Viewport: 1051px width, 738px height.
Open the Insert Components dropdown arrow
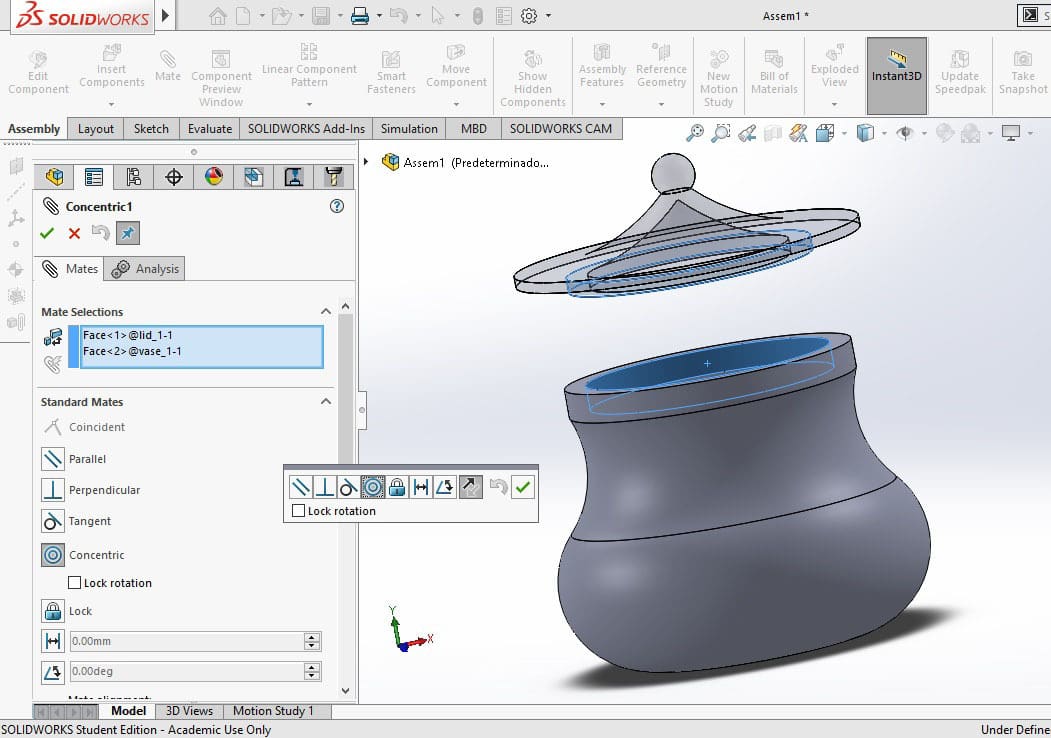pyautogui.click(x=111, y=104)
